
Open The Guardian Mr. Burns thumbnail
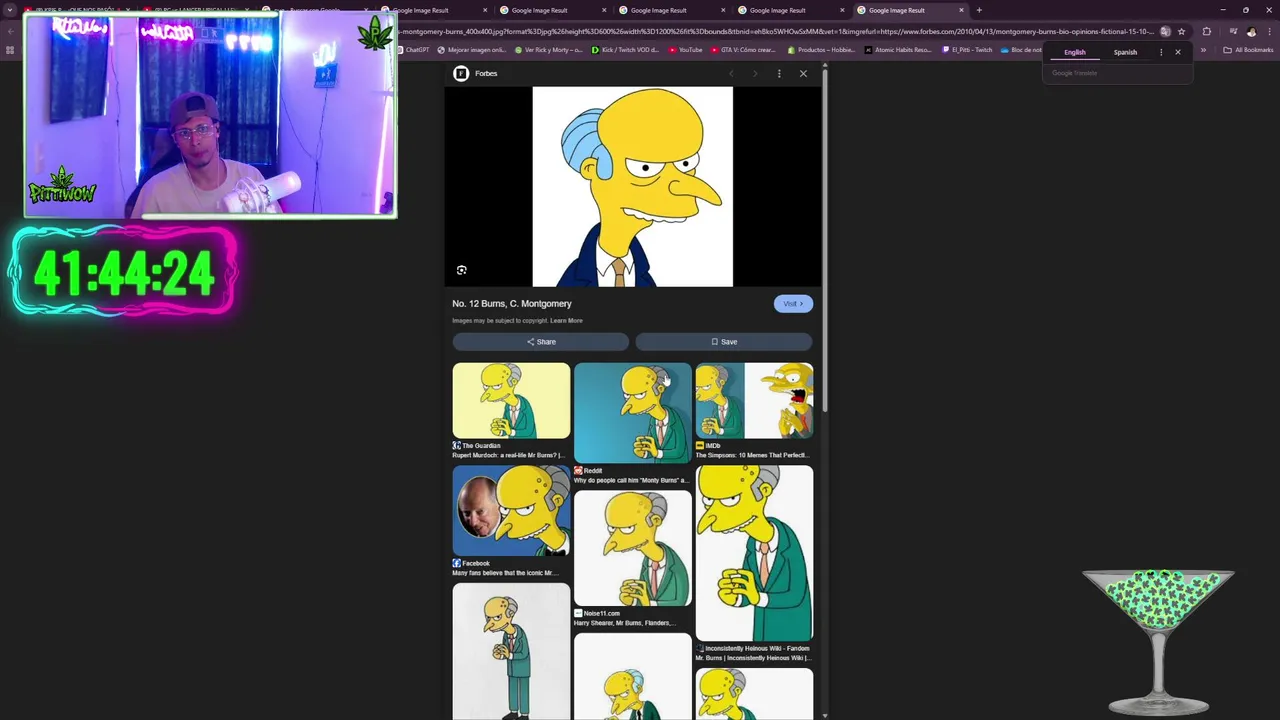511,400
